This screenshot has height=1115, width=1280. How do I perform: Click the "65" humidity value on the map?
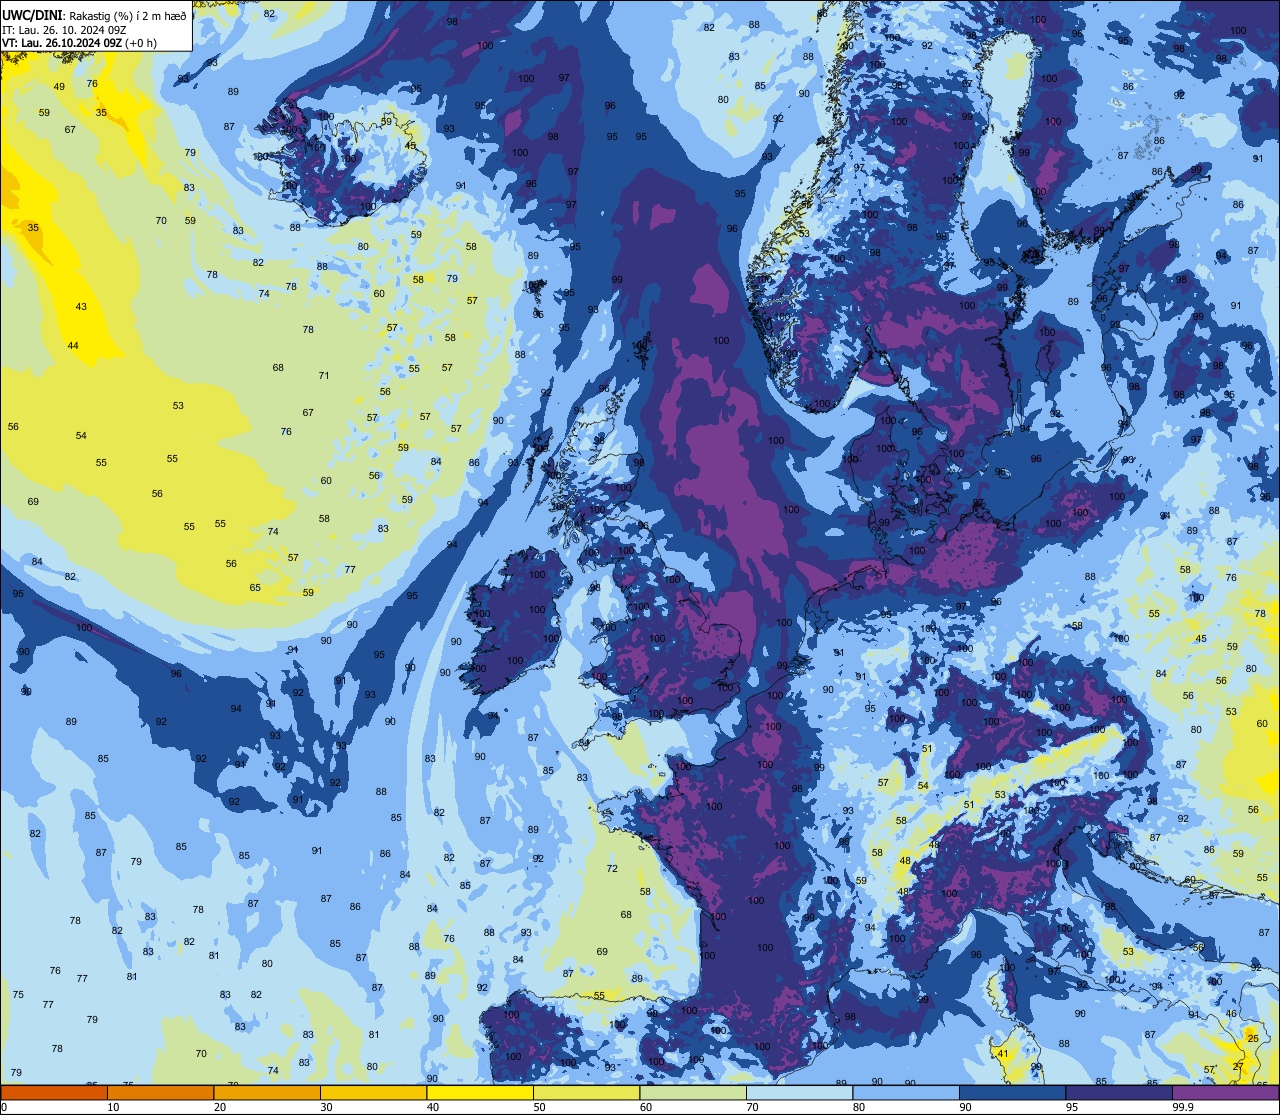255,588
